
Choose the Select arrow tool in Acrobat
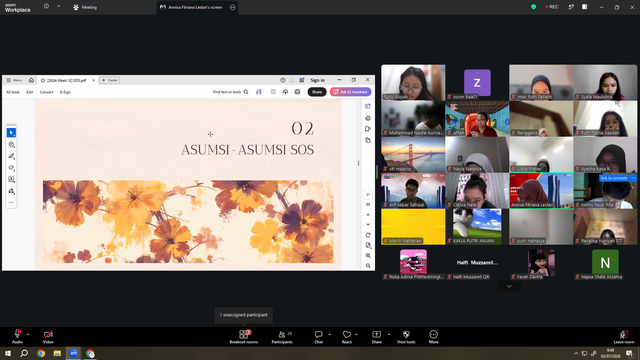(x=11, y=133)
